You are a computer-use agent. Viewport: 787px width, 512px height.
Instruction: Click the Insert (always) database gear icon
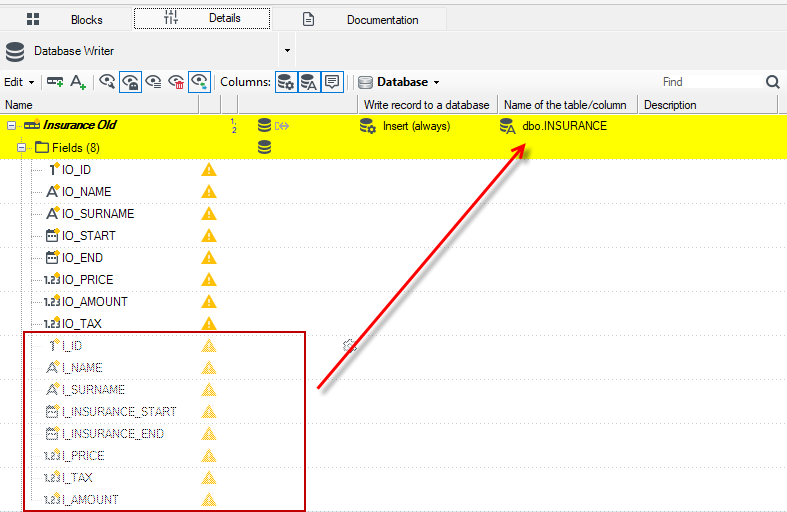[x=368, y=126]
